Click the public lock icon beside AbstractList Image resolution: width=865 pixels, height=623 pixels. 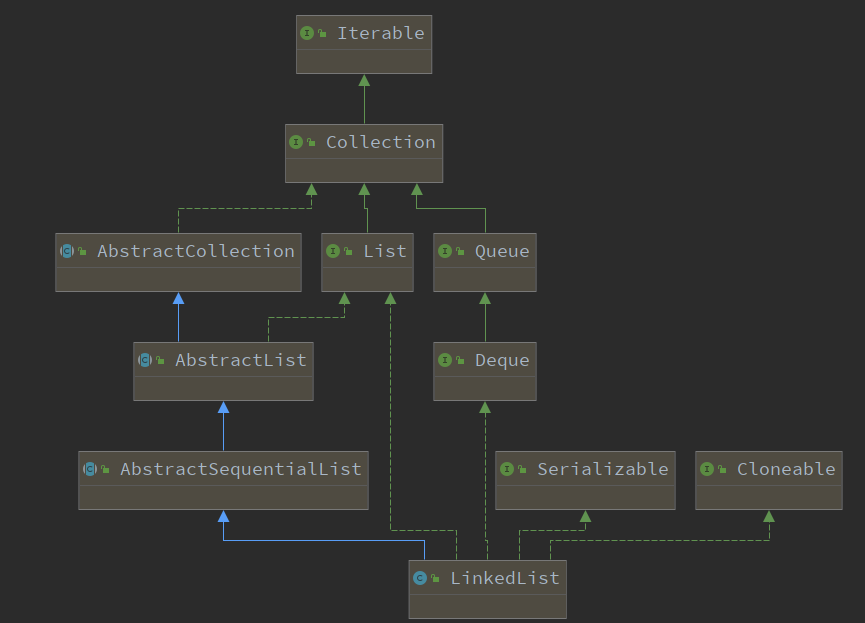(160, 361)
